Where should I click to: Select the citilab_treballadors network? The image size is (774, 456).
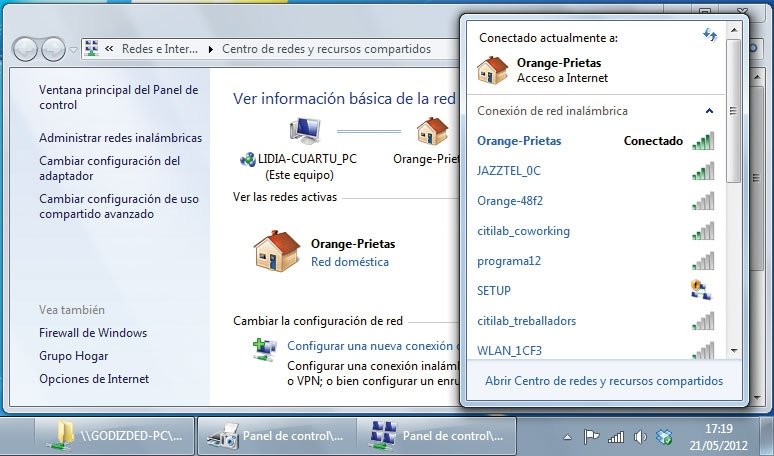[595, 321]
